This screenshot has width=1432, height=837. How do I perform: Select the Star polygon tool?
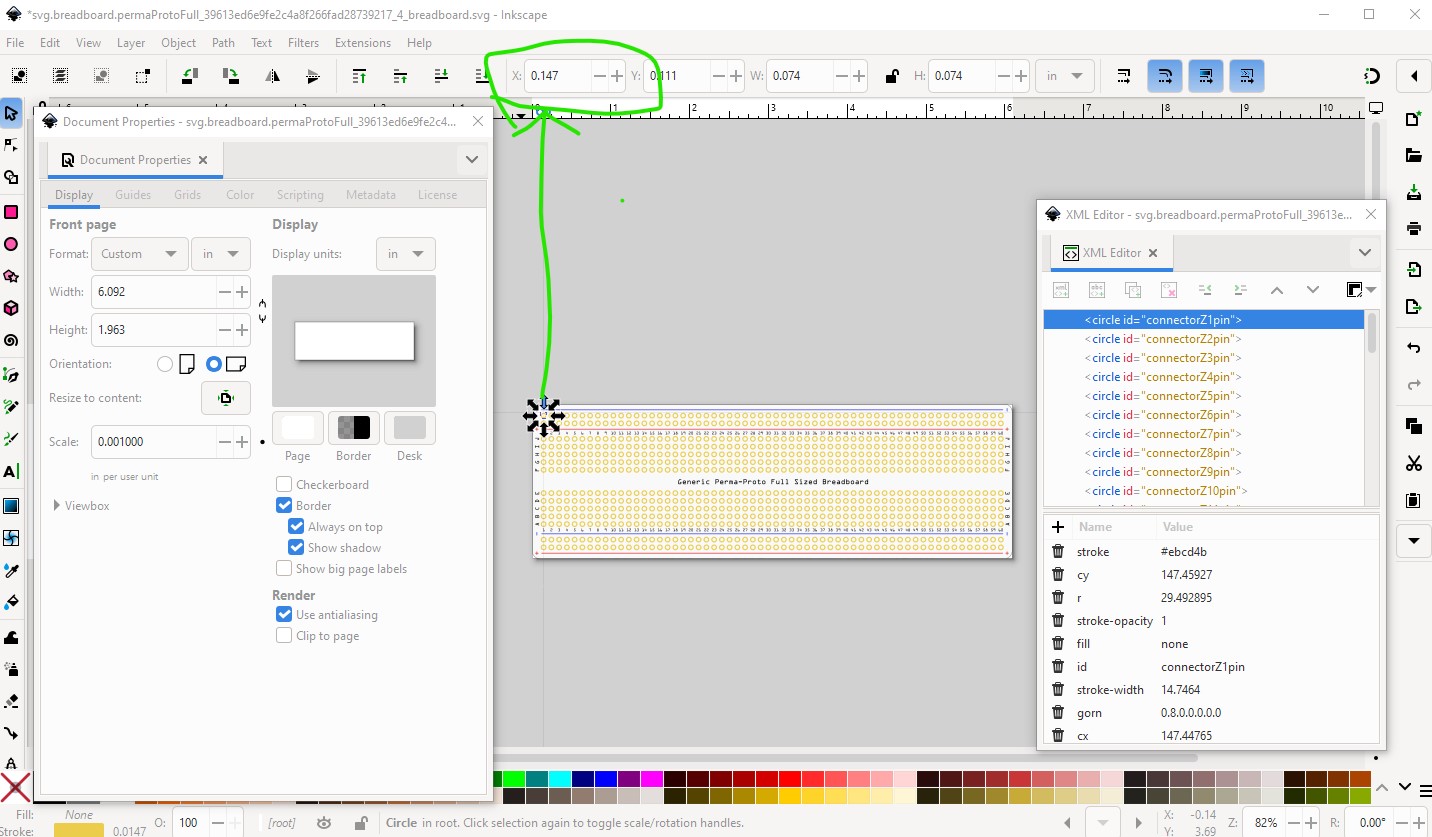(11, 276)
